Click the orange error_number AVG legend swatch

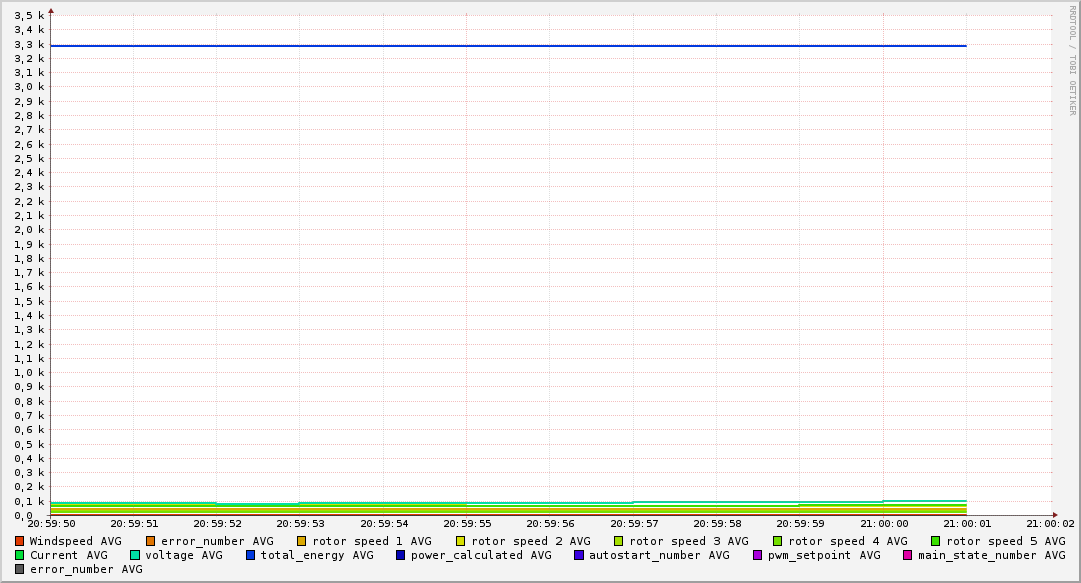[150, 541]
